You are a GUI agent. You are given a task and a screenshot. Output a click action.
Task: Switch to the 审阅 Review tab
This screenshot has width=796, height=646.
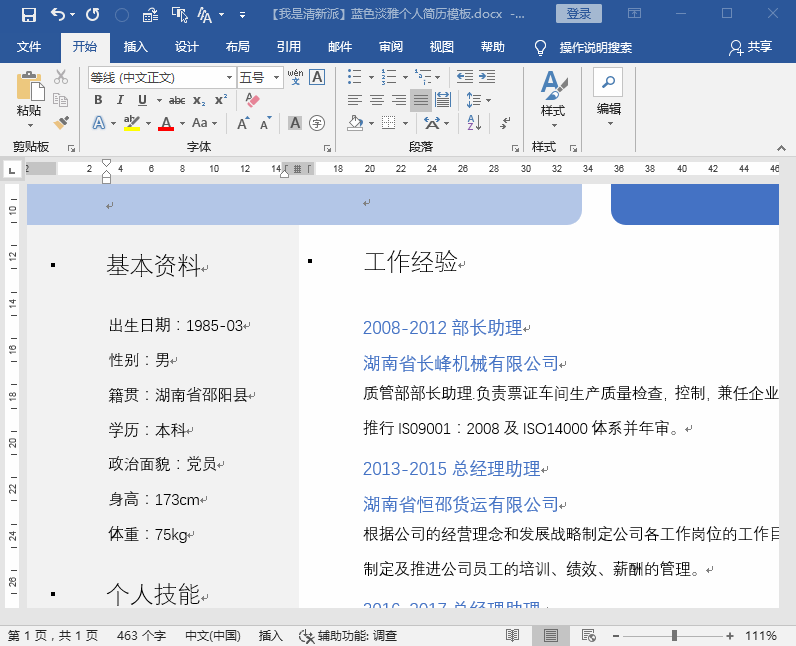tap(391, 47)
